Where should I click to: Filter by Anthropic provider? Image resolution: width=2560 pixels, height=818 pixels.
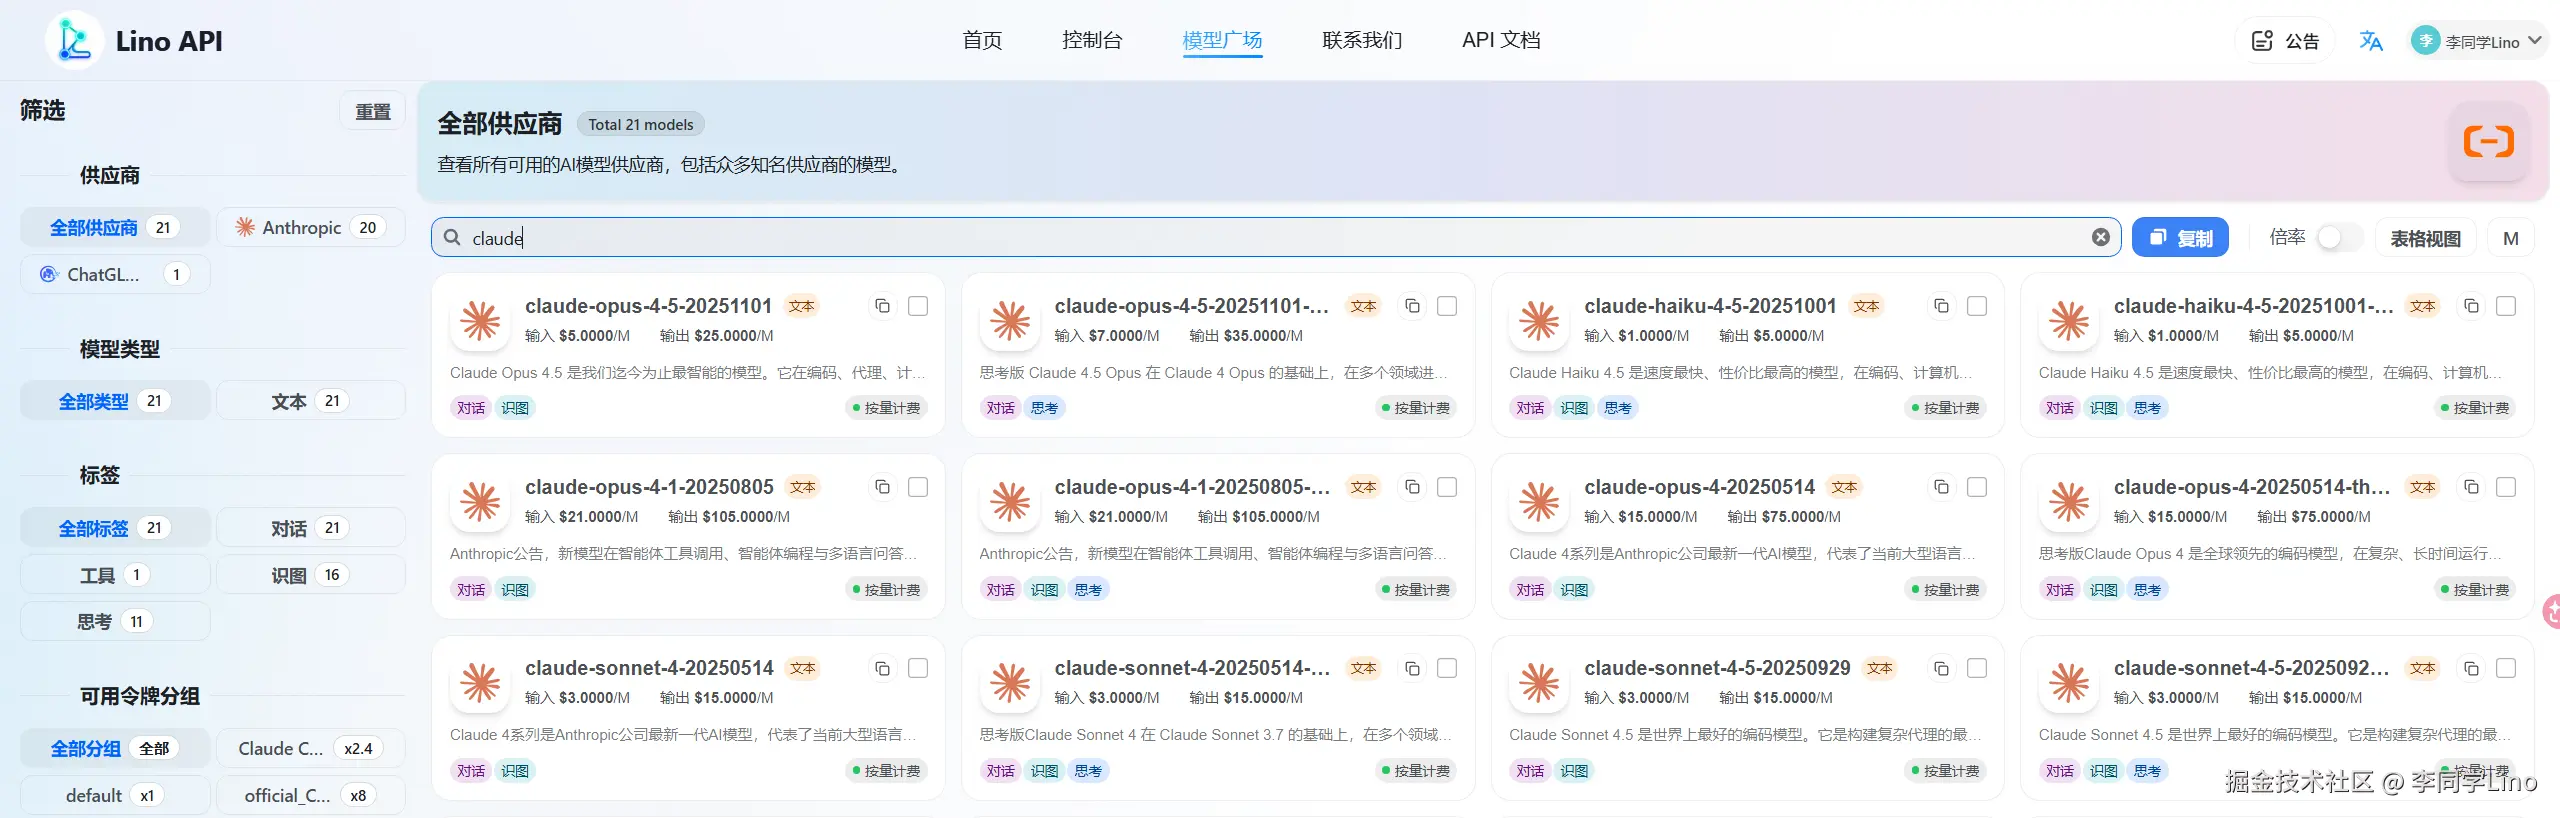click(x=311, y=227)
